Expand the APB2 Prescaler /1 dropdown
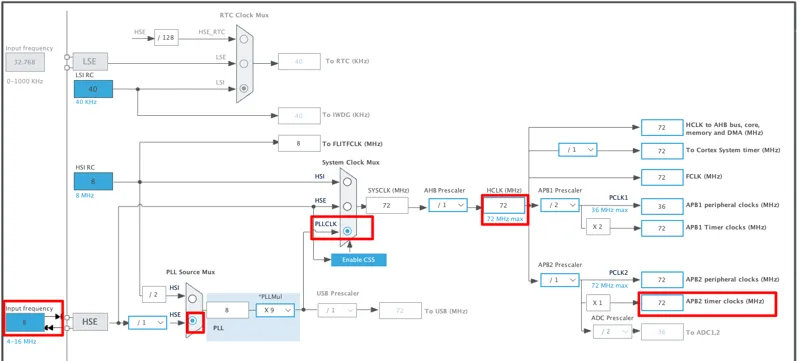Viewport: 800px width, 361px height. coord(560,280)
